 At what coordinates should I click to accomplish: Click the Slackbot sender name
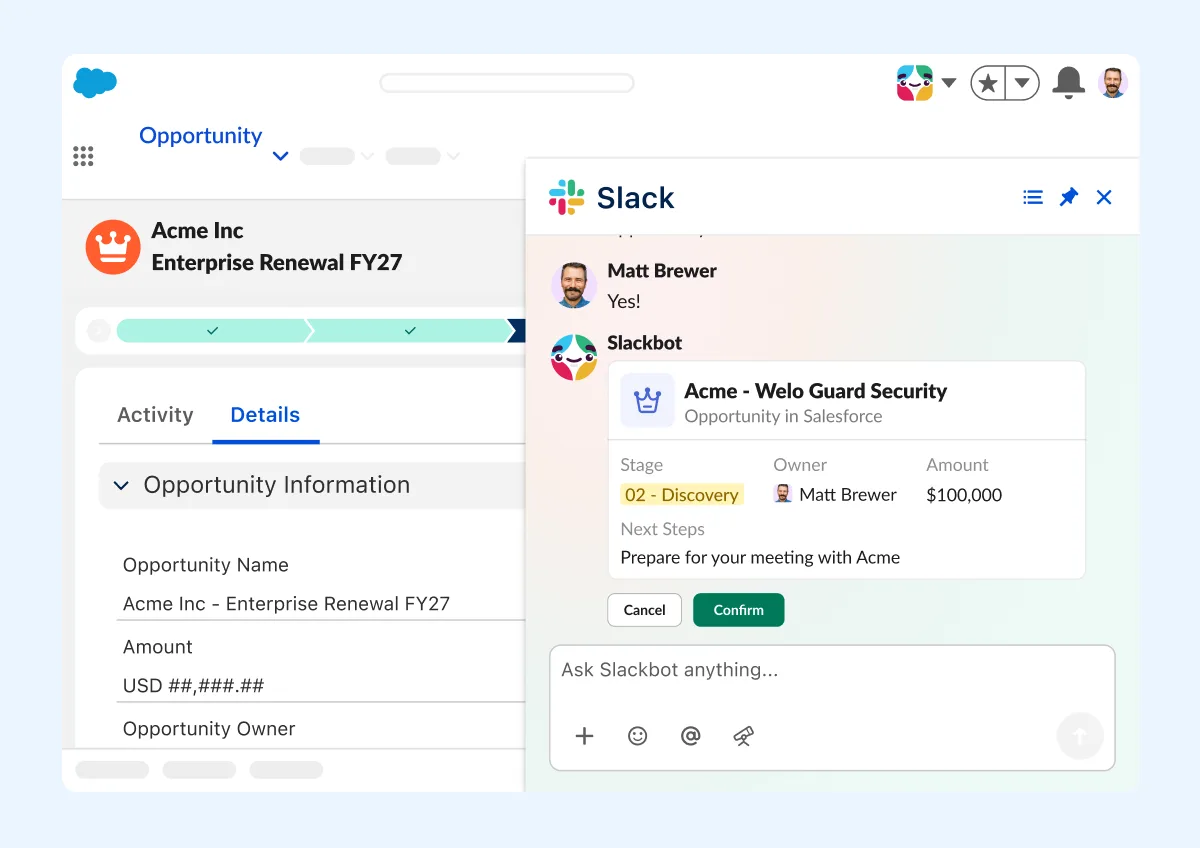click(x=645, y=343)
